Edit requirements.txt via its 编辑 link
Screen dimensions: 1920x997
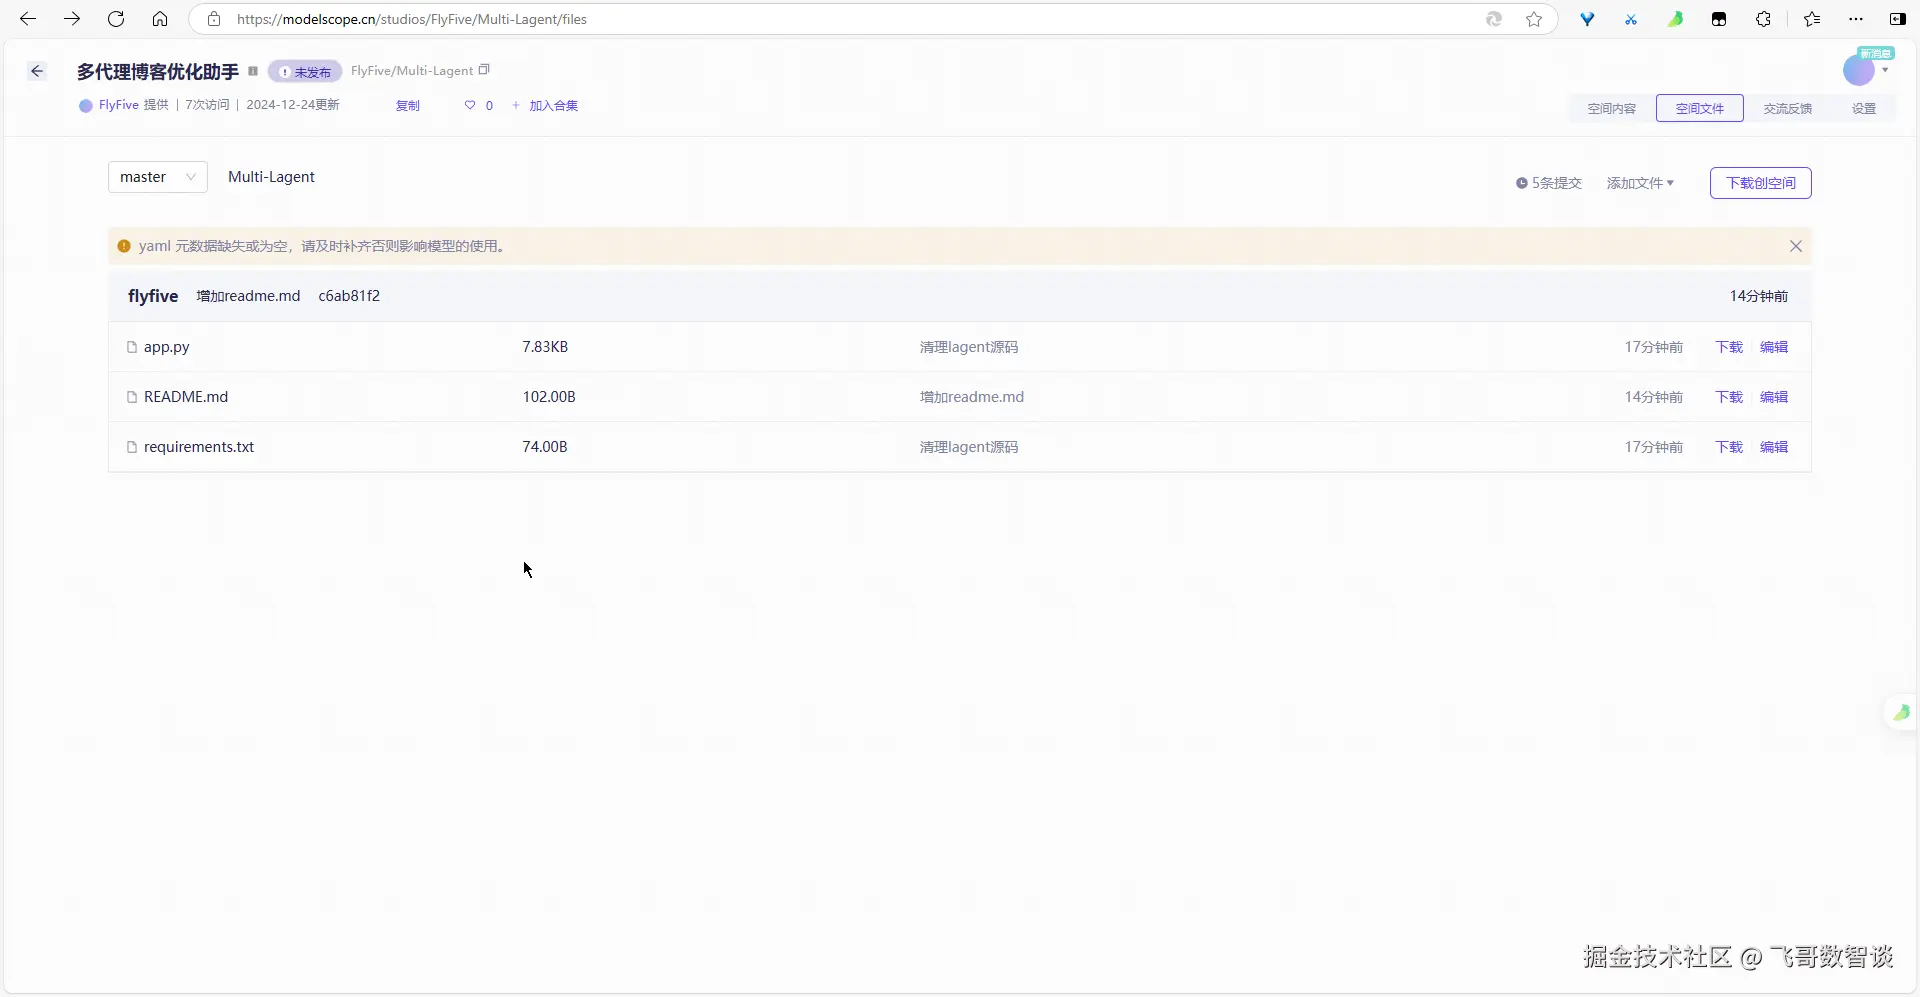tap(1774, 447)
